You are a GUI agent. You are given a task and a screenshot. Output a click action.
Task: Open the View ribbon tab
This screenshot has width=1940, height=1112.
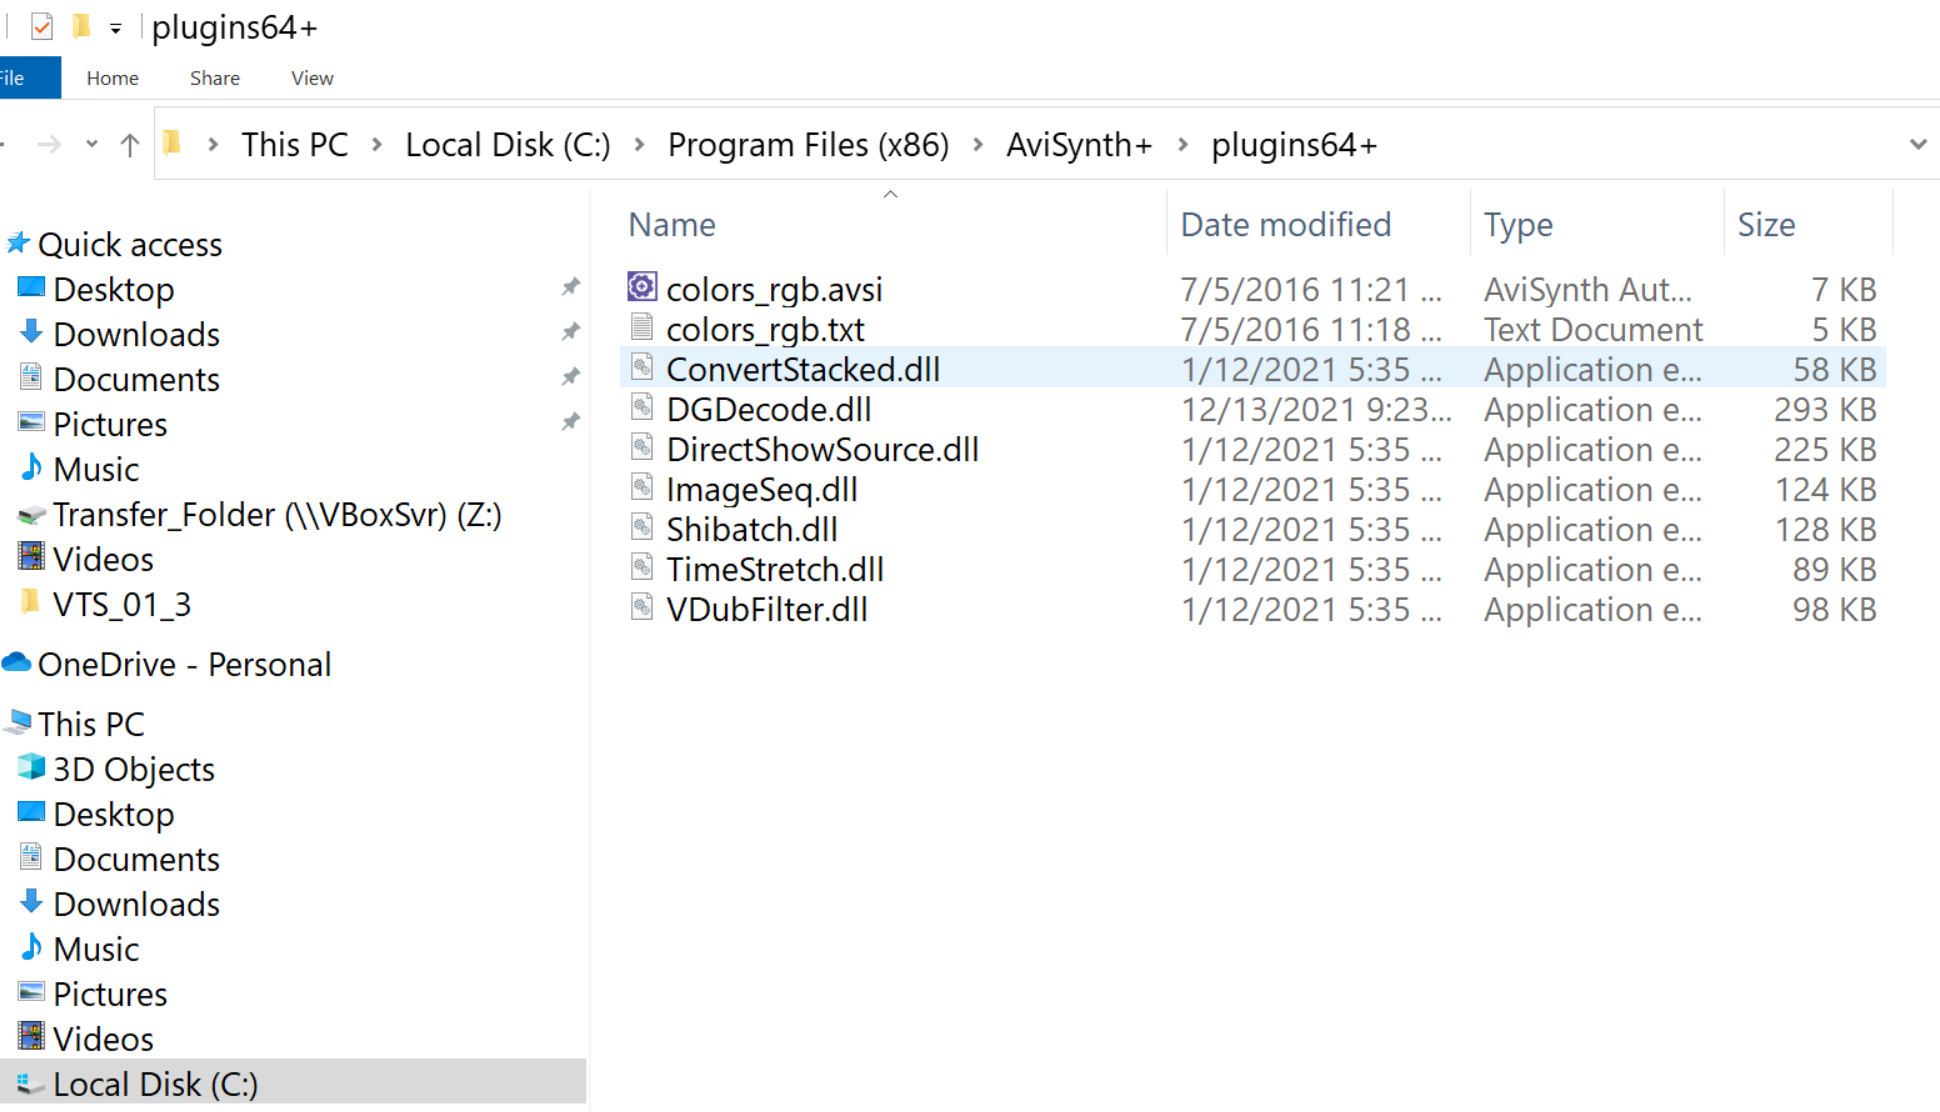(x=312, y=78)
